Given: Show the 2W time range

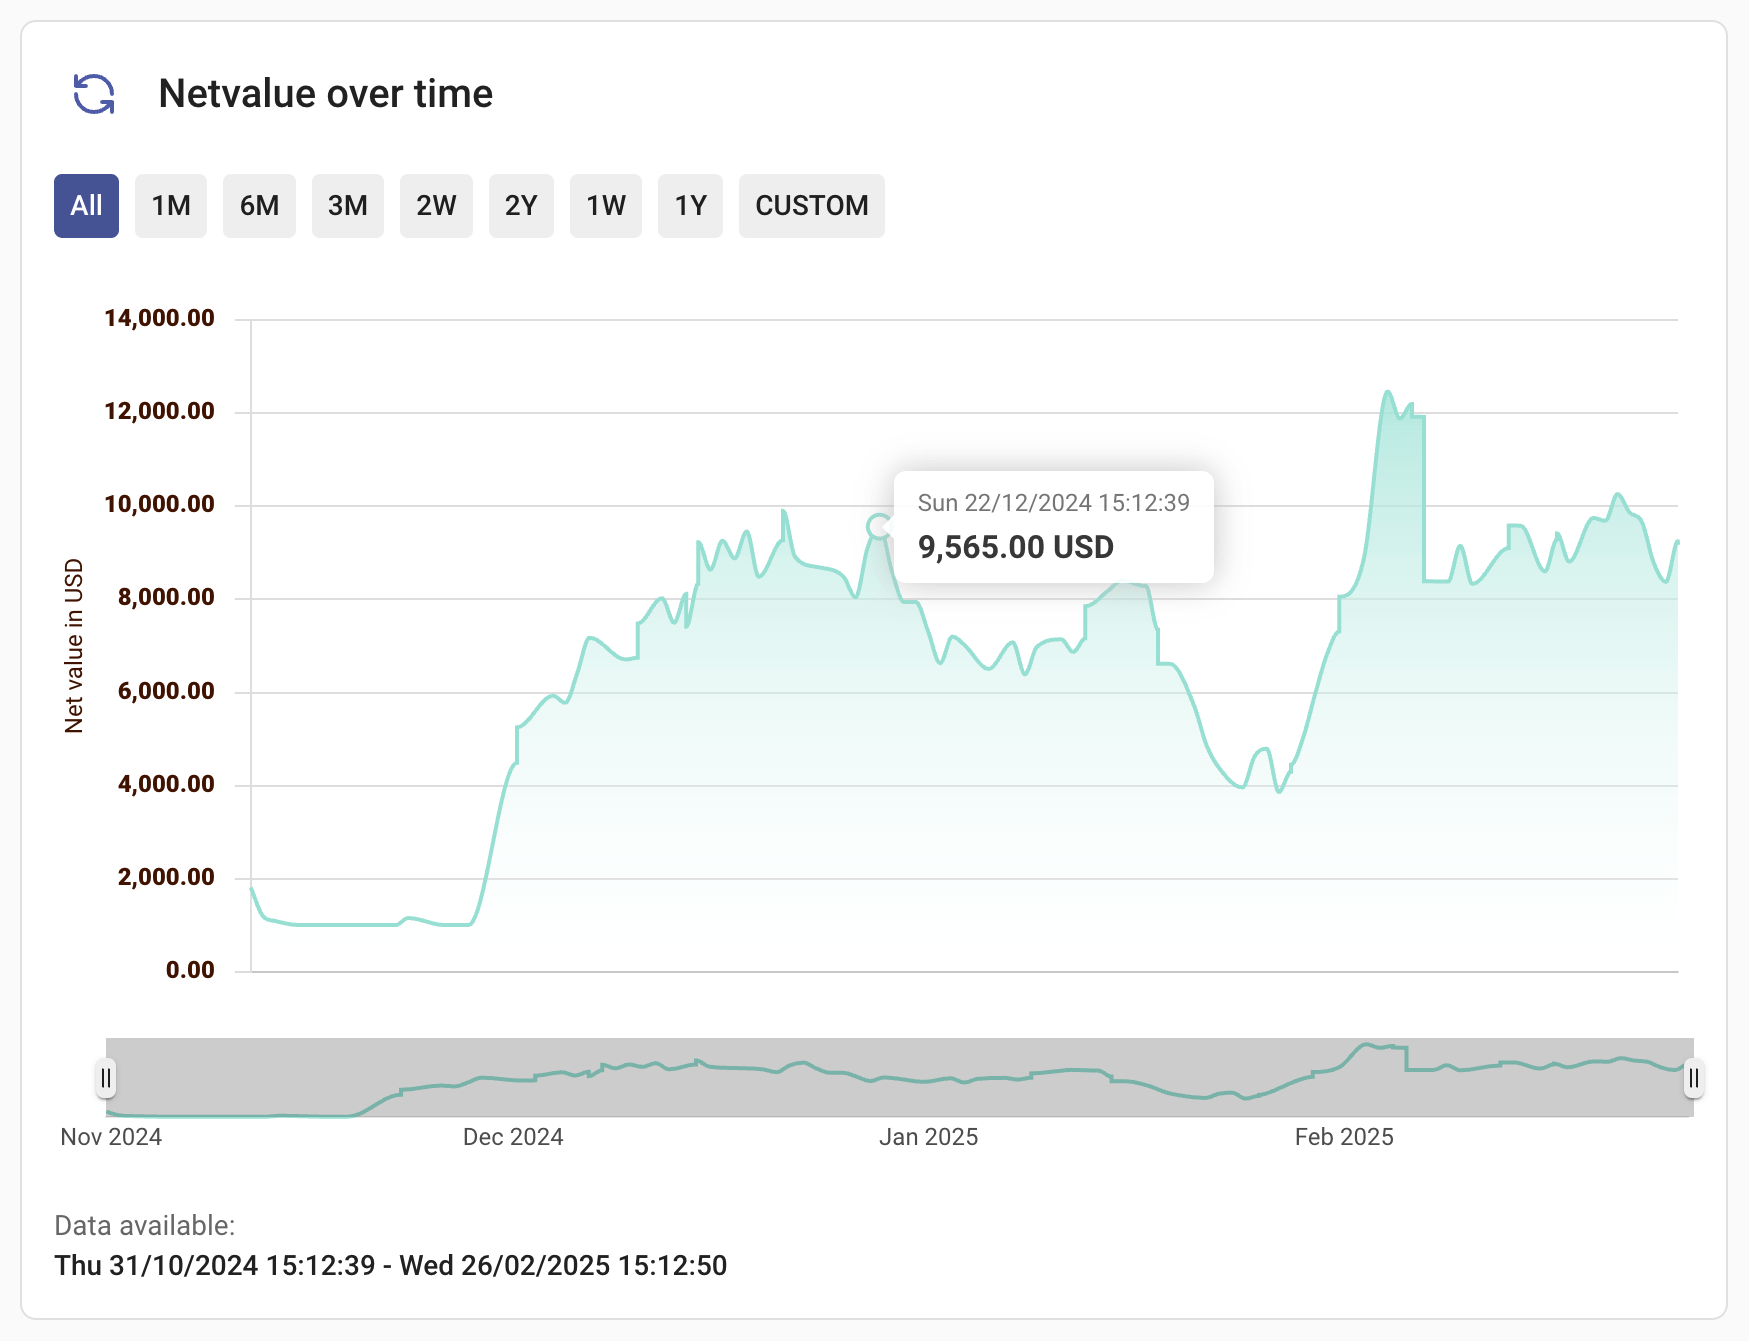Looking at the screenshot, I should (436, 206).
